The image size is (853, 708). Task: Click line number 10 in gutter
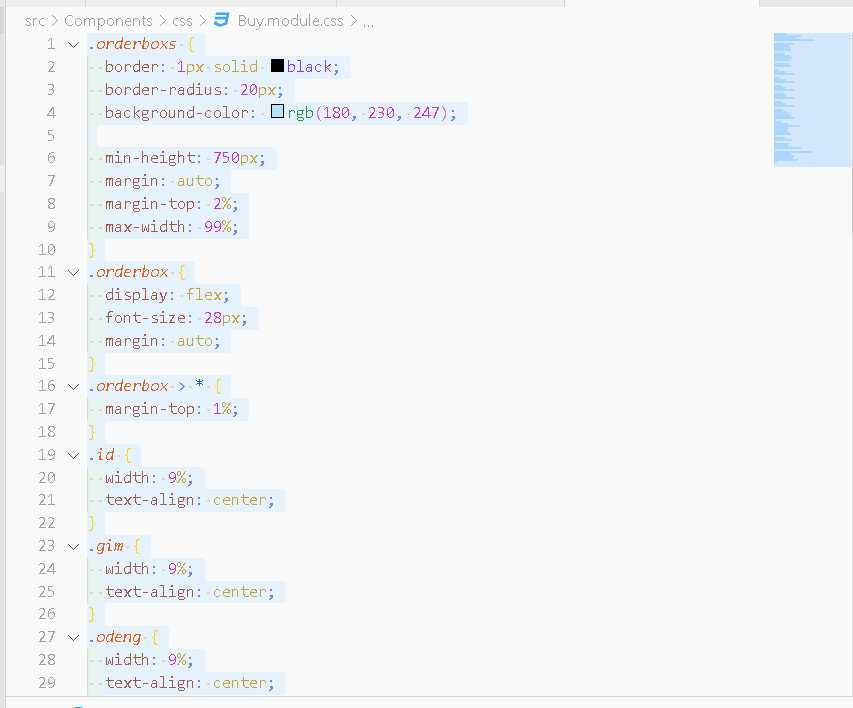[47, 249]
